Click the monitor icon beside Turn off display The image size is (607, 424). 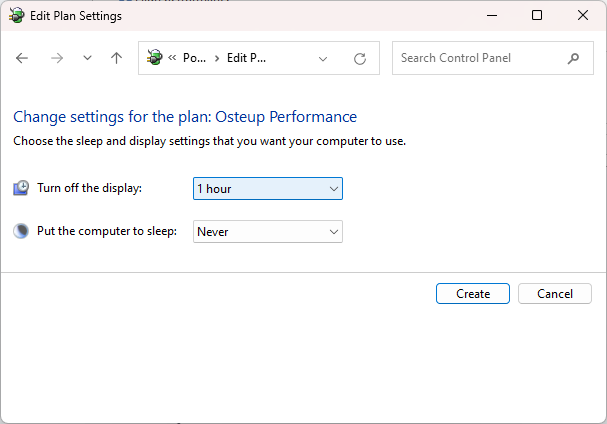pos(22,188)
